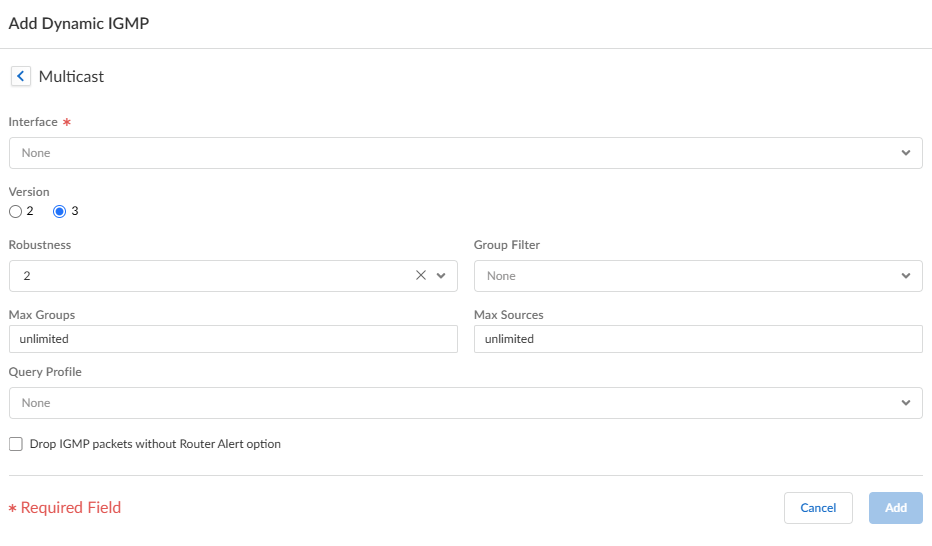Viewport: 932px width, 546px height.
Task: Click the Cancel button
Action: [x=818, y=508]
